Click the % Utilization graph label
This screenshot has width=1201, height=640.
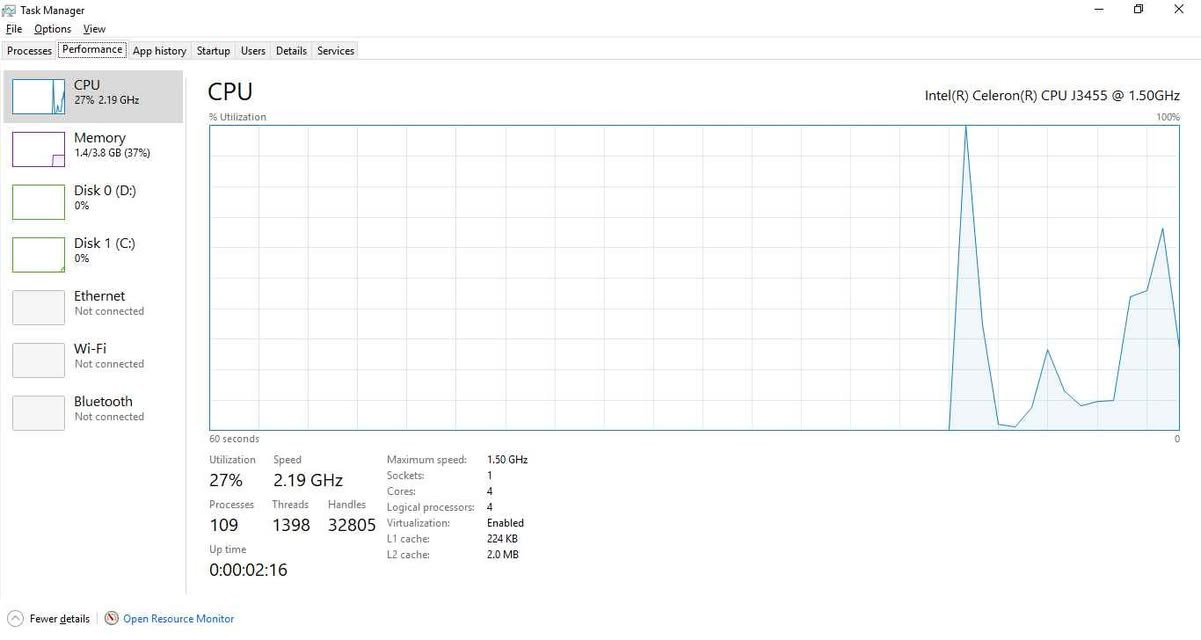coord(238,117)
